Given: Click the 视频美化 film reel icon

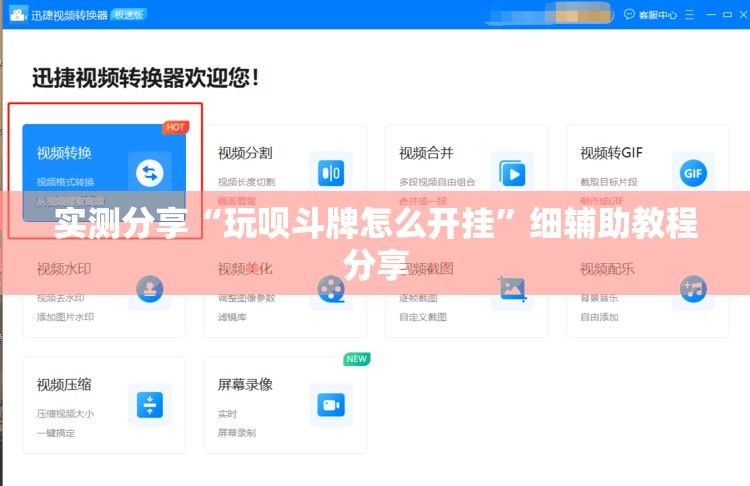Looking at the screenshot, I should point(331,289).
